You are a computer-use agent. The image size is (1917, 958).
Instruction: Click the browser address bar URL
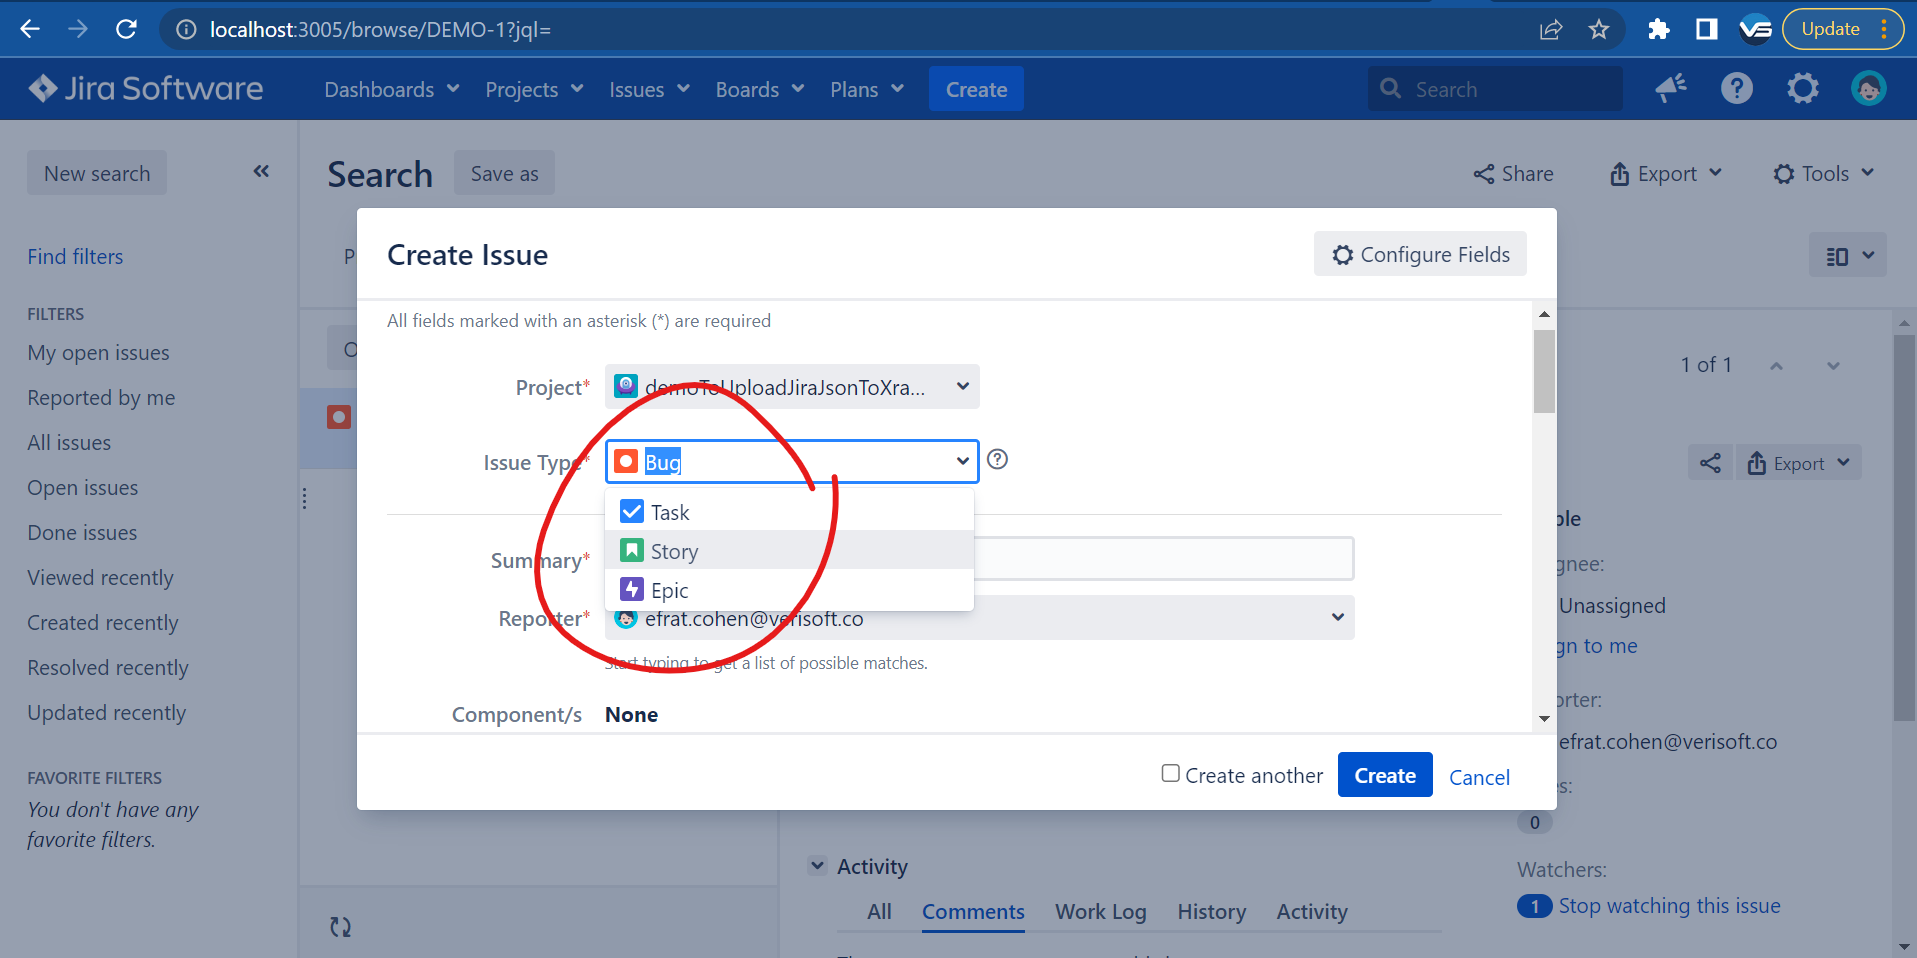click(x=380, y=30)
